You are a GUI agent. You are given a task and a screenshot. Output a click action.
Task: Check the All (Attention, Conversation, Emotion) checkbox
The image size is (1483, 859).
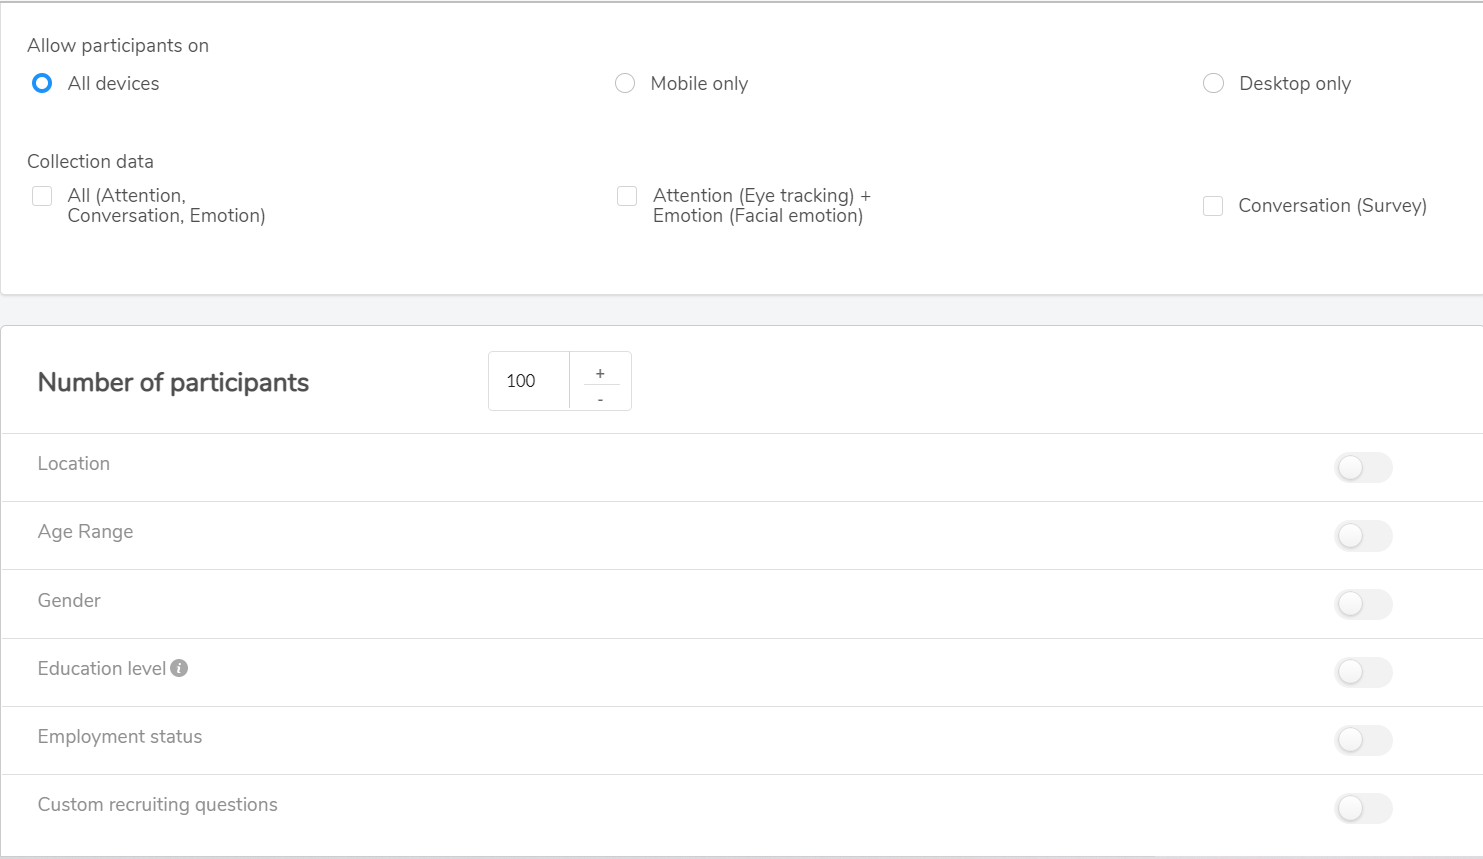[41, 196]
